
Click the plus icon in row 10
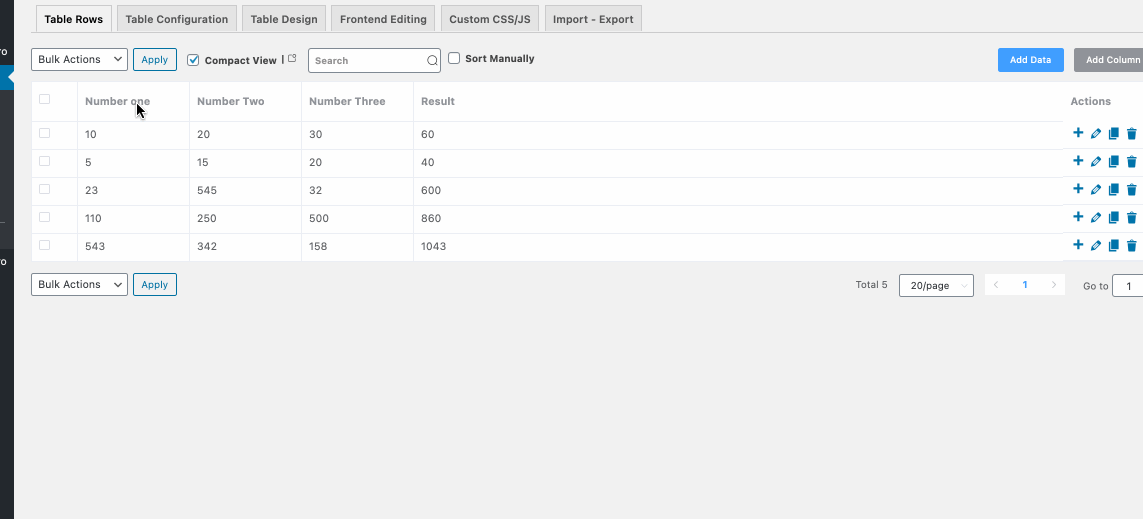pos(1078,133)
